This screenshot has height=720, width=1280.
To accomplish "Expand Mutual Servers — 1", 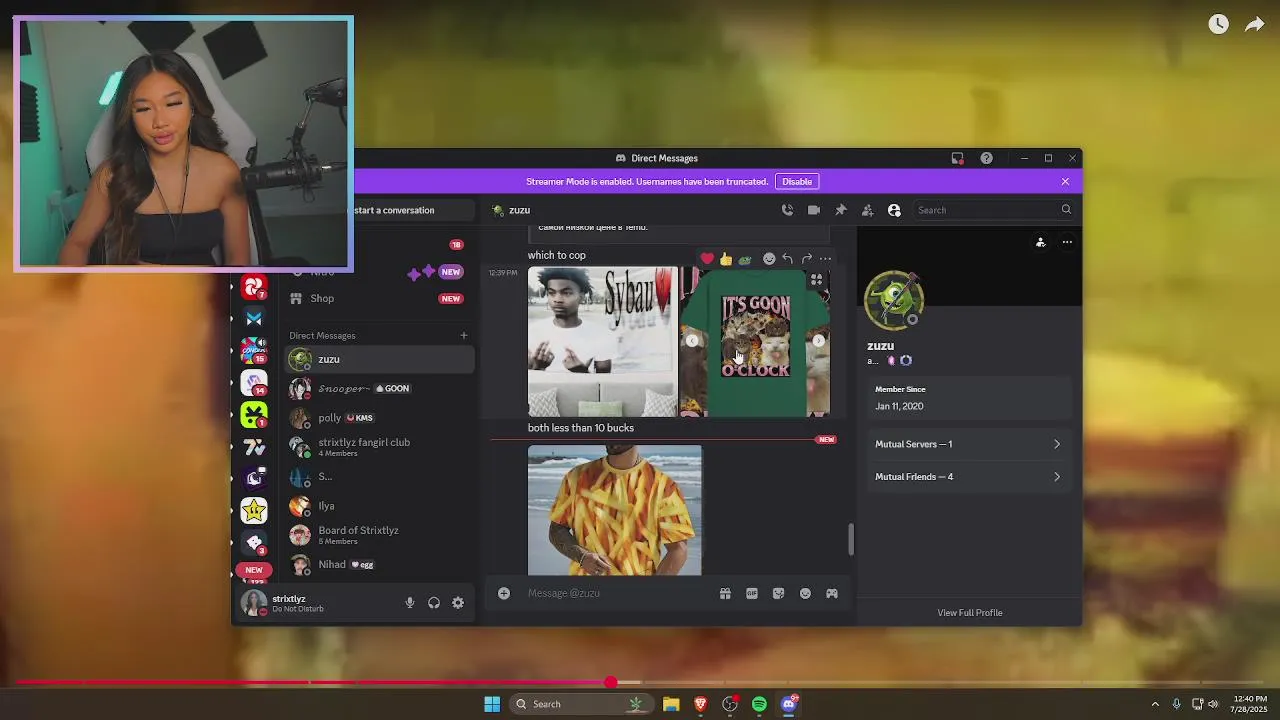I will (x=967, y=444).
